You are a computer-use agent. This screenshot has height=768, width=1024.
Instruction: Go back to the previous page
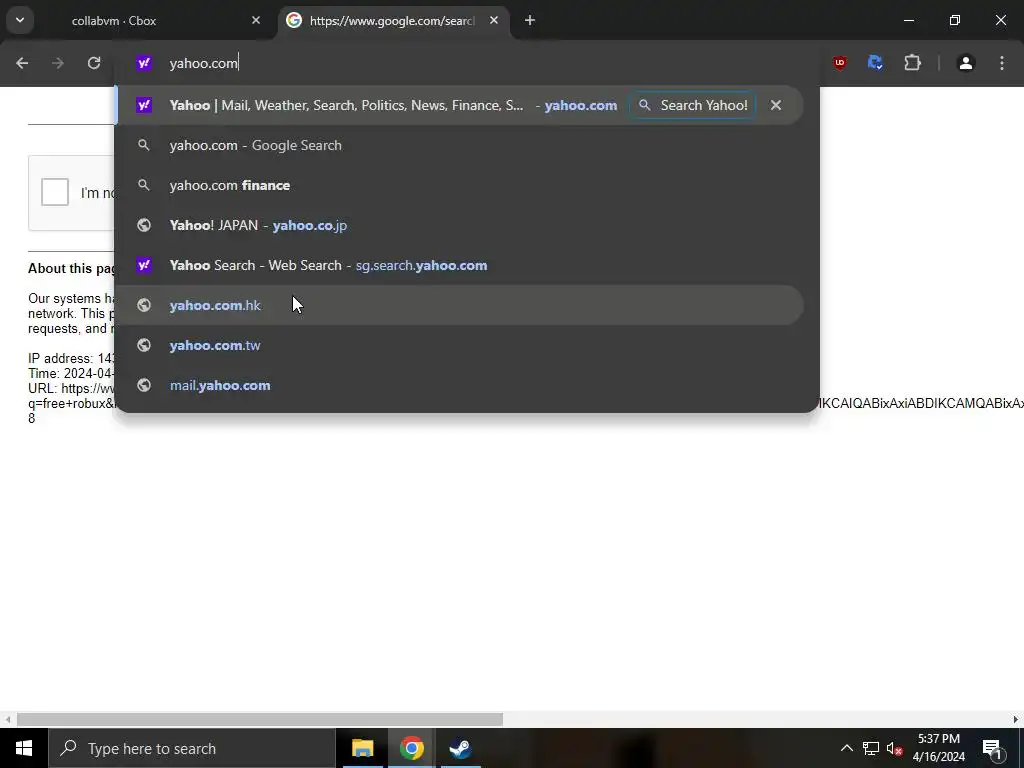pos(22,63)
